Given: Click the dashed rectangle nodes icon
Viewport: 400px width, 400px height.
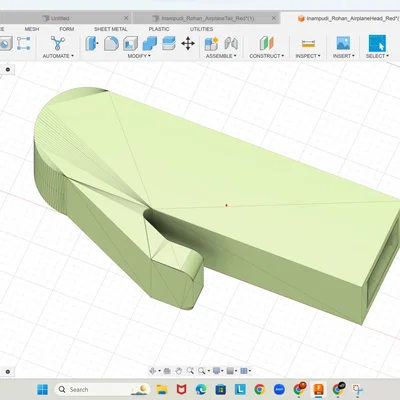Looking at the screenshot, I should (x=23, y=44).
